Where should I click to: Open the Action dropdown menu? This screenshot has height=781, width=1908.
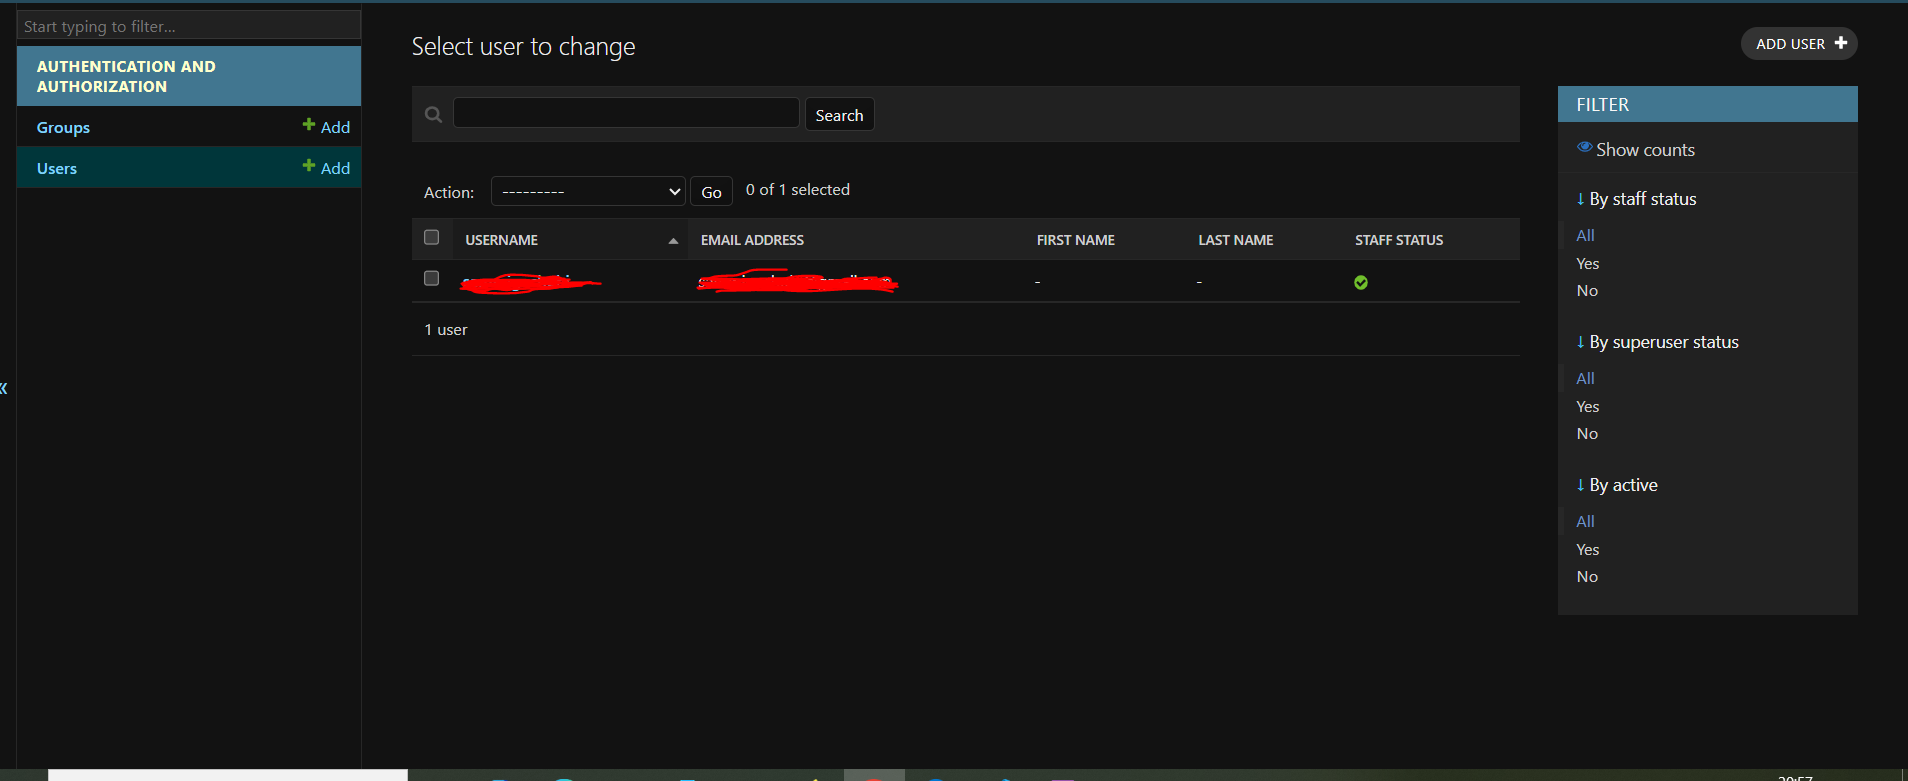(588, 192)
